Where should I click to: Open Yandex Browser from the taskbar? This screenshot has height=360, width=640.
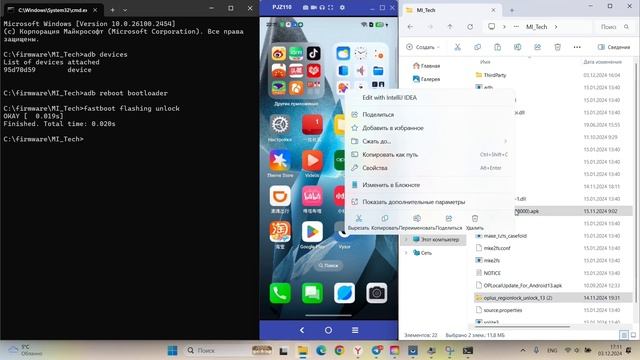point(358,350)
